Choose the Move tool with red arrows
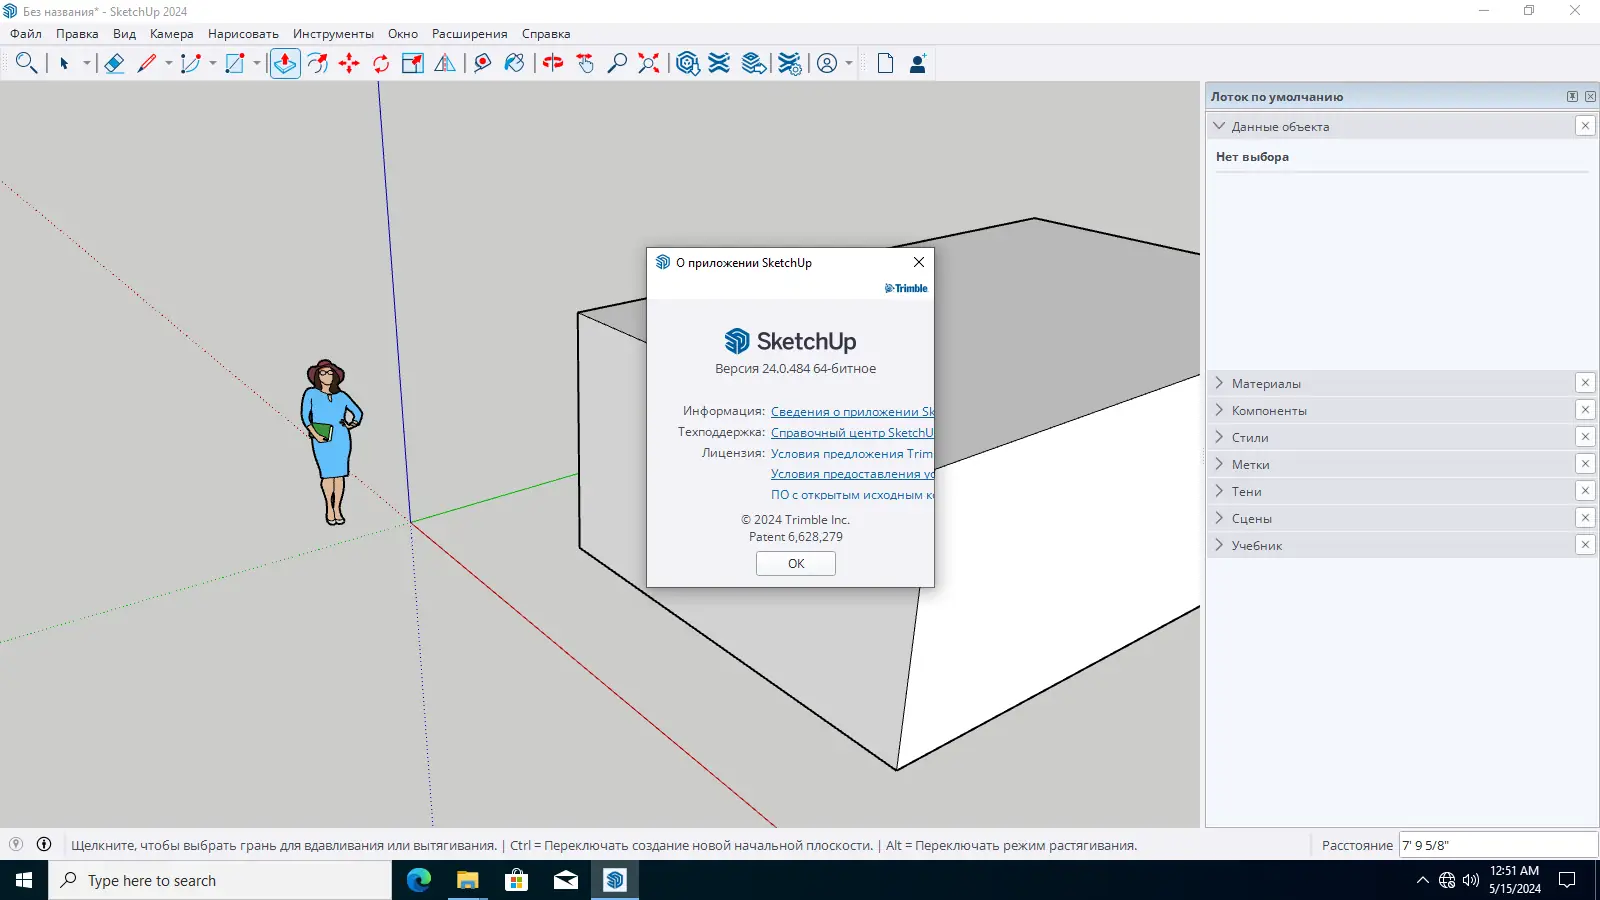 click(349, 63)
